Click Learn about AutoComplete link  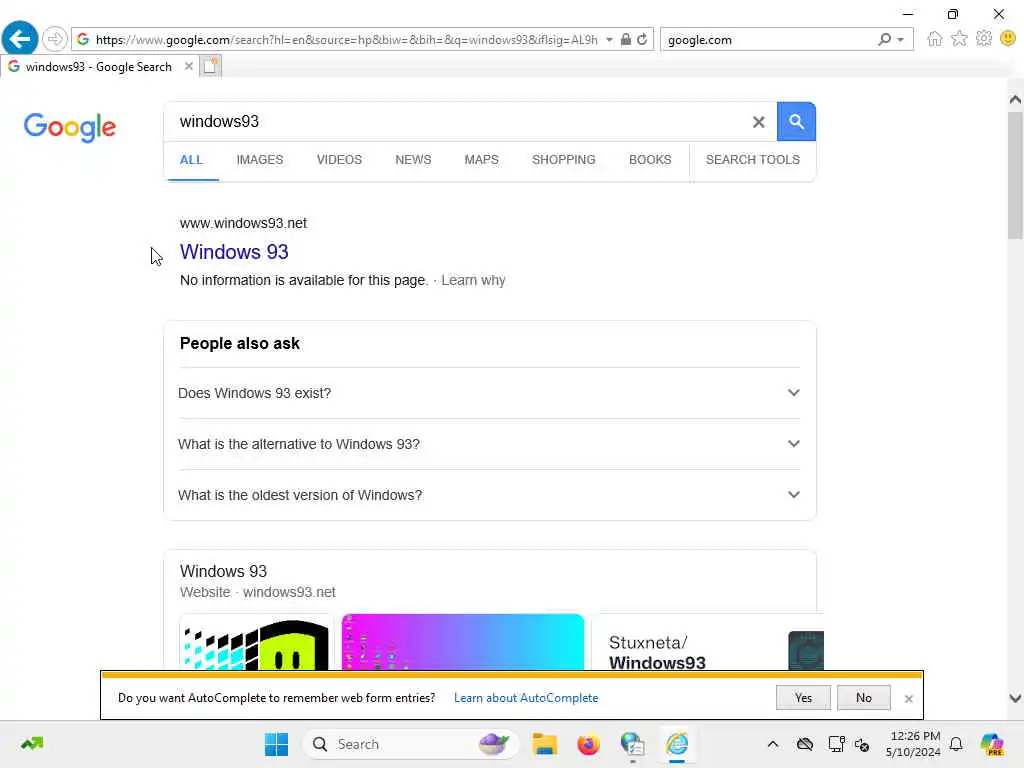[x=526, y=697]
